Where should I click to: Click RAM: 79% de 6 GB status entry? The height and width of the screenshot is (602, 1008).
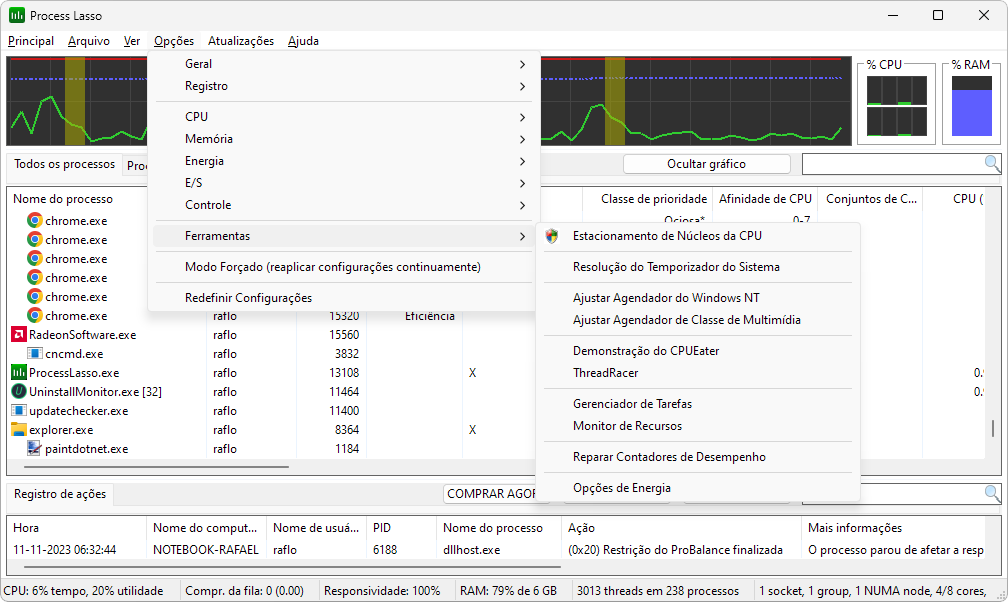tap(508, 590)
